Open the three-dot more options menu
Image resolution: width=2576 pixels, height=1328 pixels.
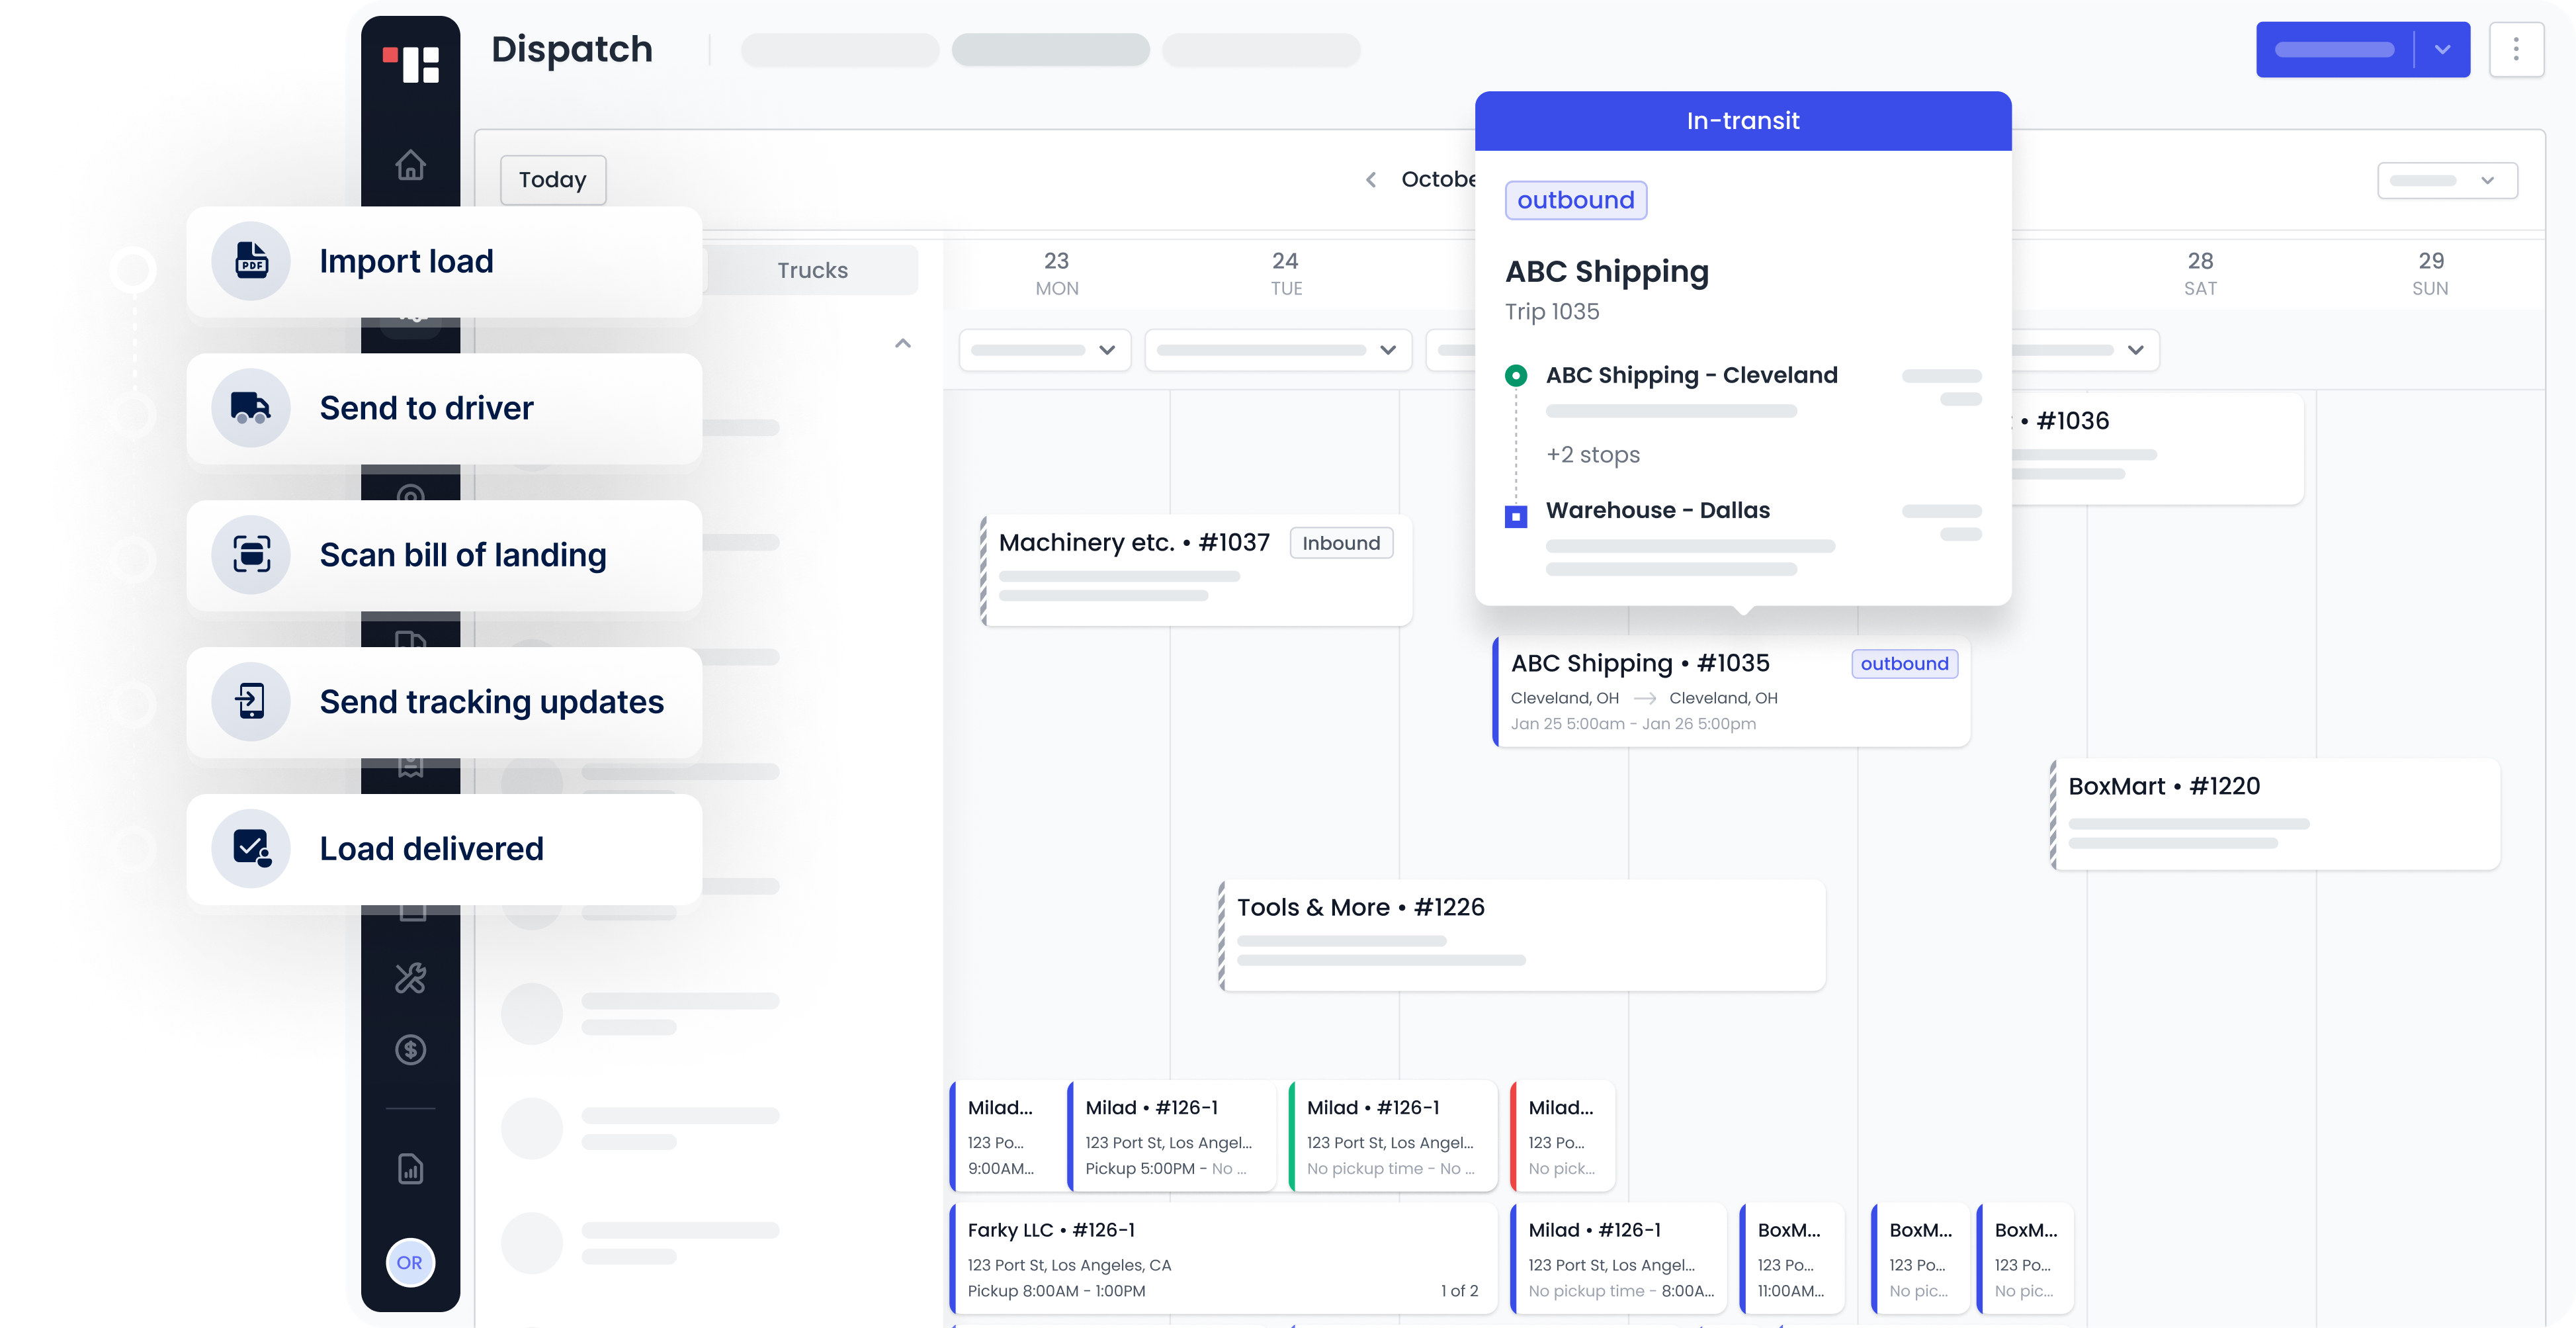[2516, 49]
